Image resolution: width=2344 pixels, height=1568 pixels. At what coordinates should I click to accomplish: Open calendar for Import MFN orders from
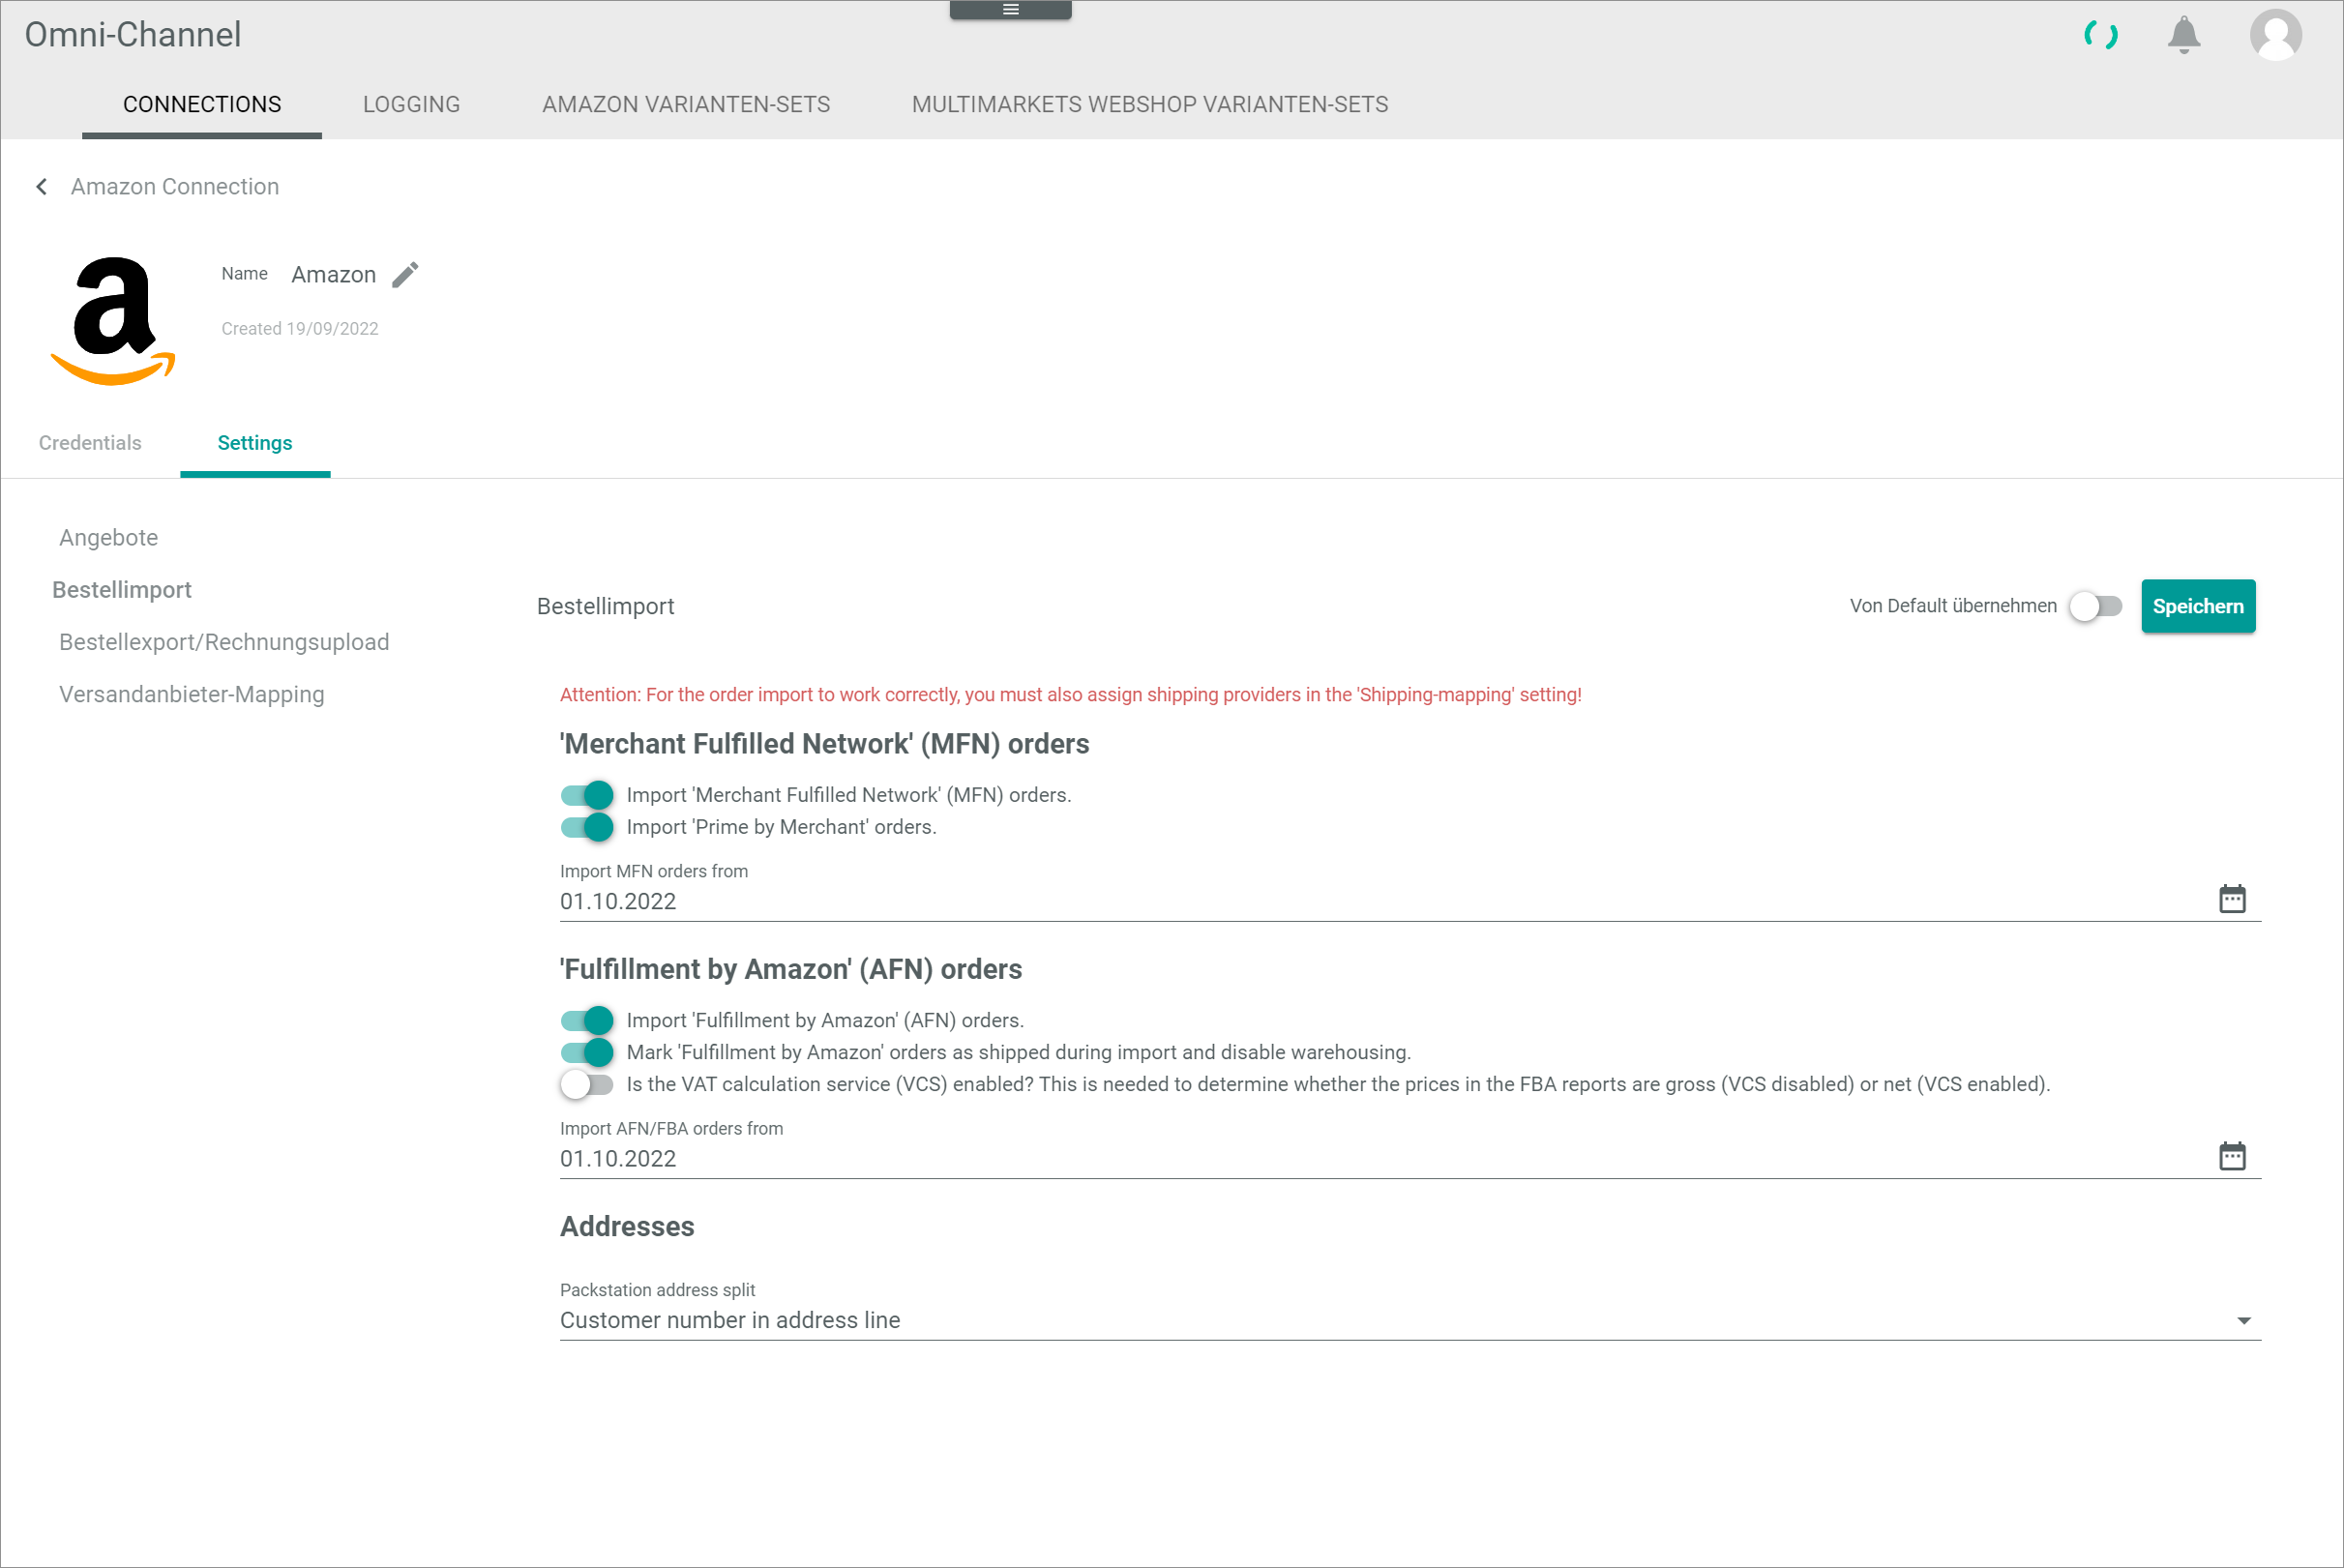2232,899
